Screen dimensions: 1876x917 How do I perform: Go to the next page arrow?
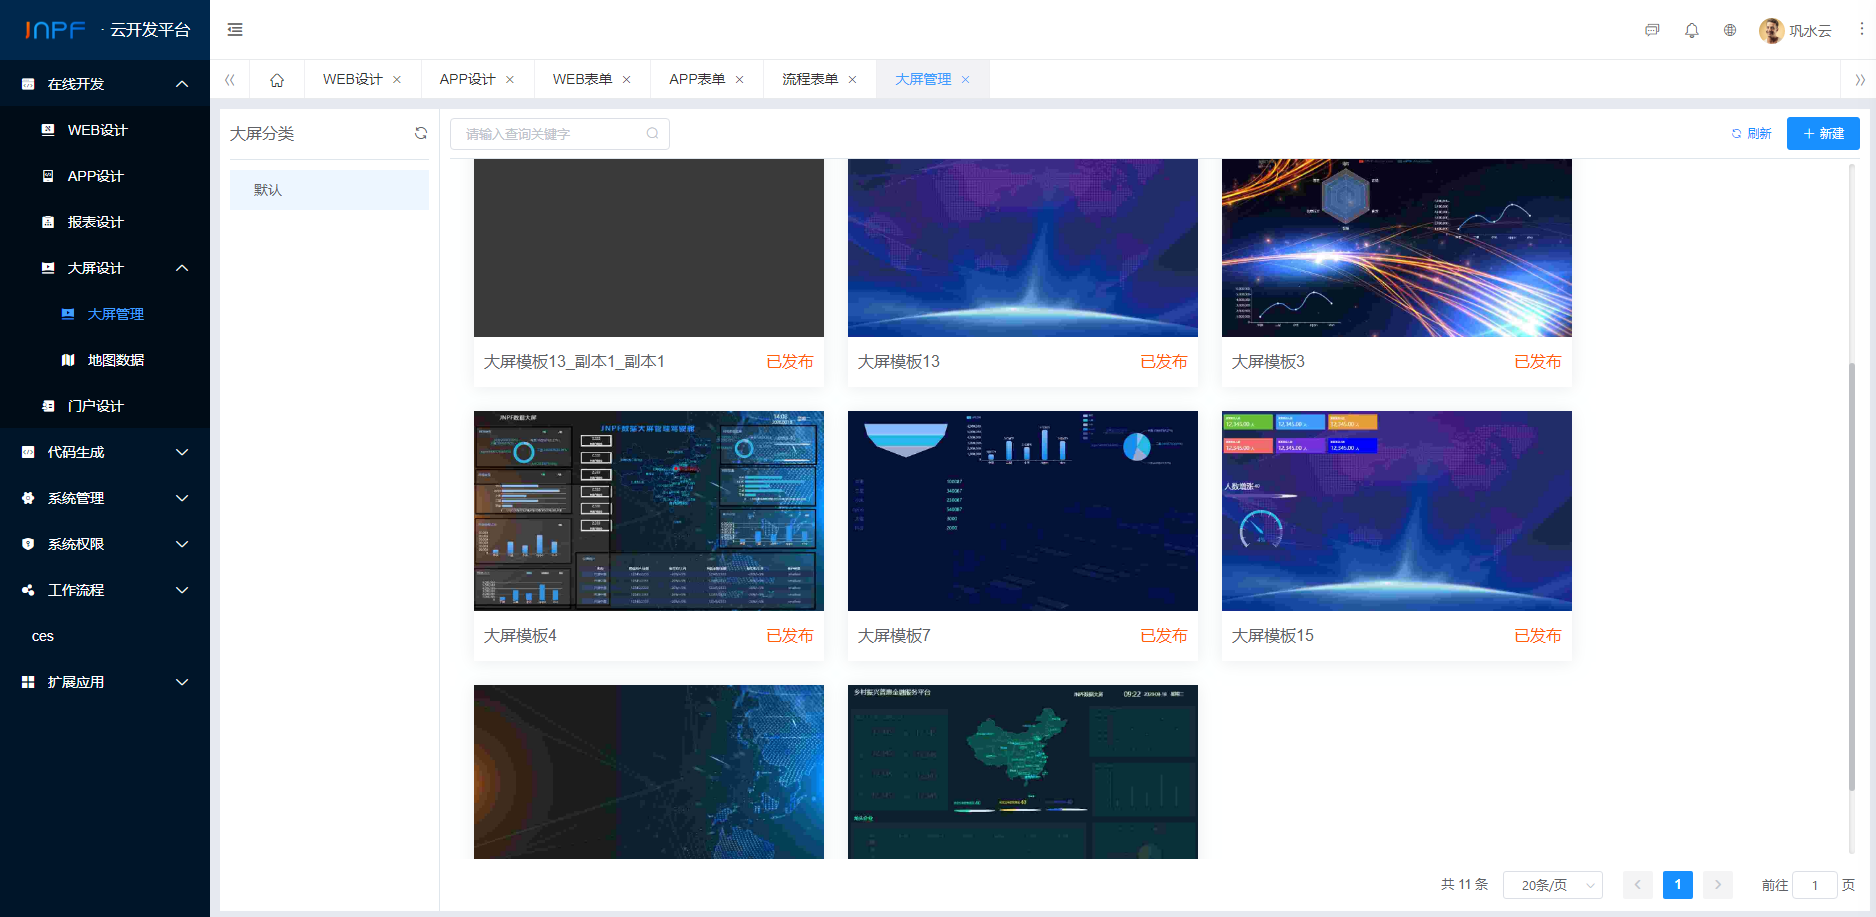click(x=1718, y=885)
